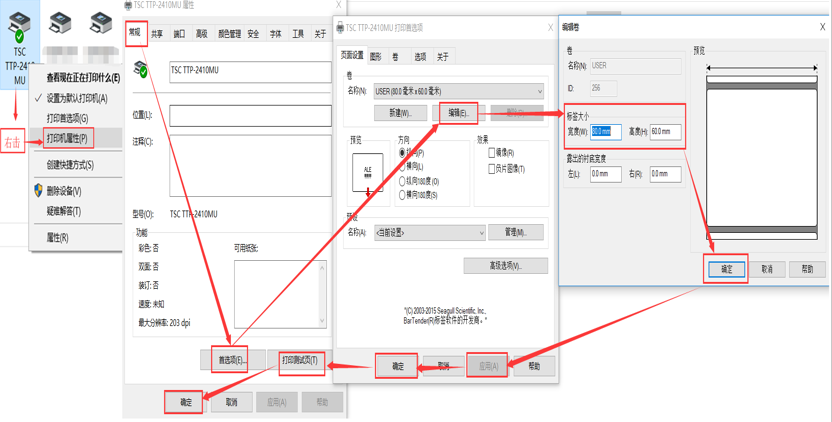Click the ALE orientation preview thumbnail
The width and height of the screenshot is (832, 422).
[367, 174]
